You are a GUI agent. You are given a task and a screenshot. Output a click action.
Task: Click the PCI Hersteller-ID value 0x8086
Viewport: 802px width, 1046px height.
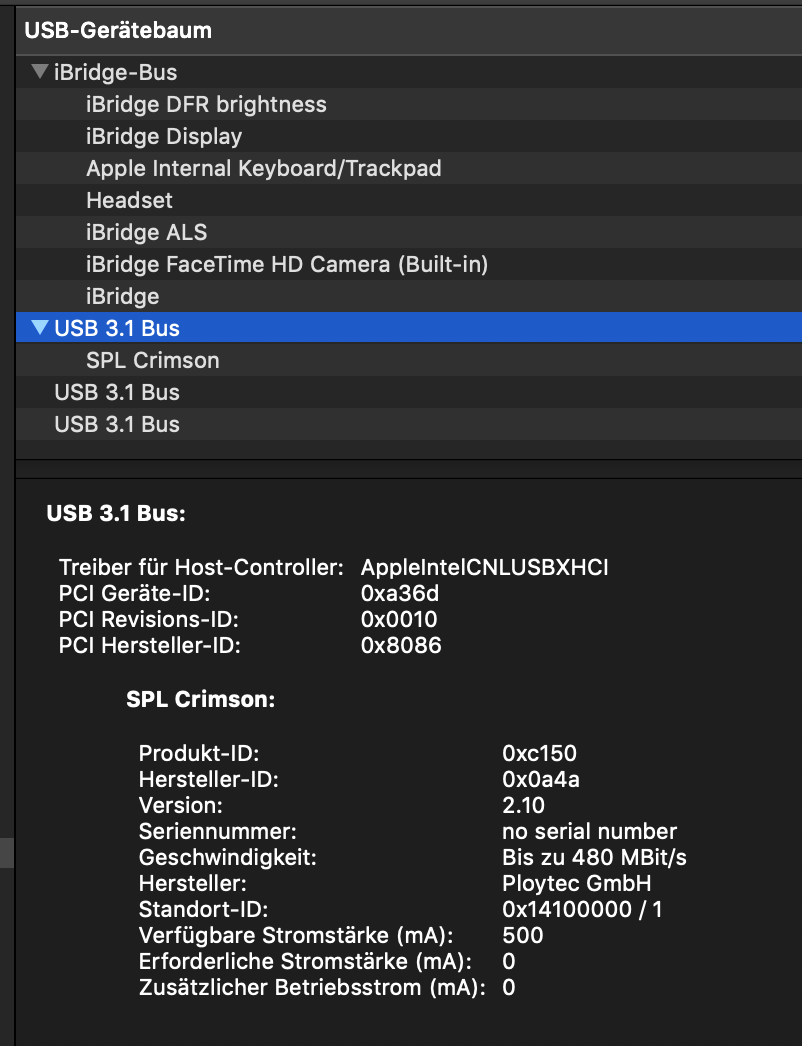tap(400, 646)
